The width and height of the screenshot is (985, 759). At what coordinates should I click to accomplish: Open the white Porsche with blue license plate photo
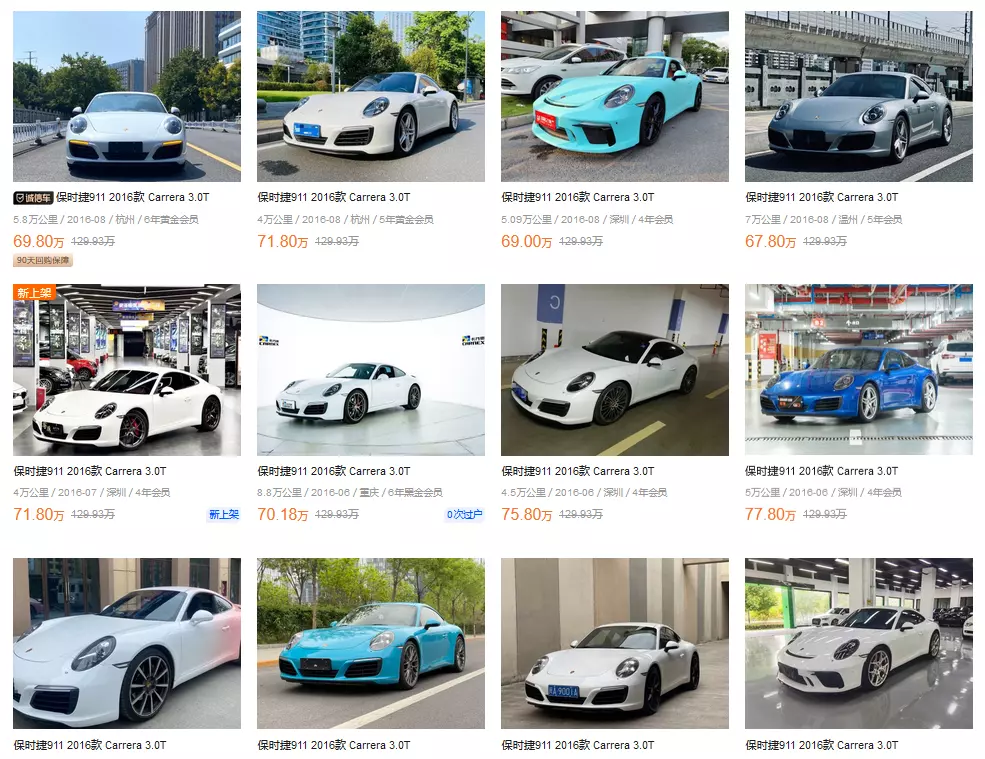[614, 643]
